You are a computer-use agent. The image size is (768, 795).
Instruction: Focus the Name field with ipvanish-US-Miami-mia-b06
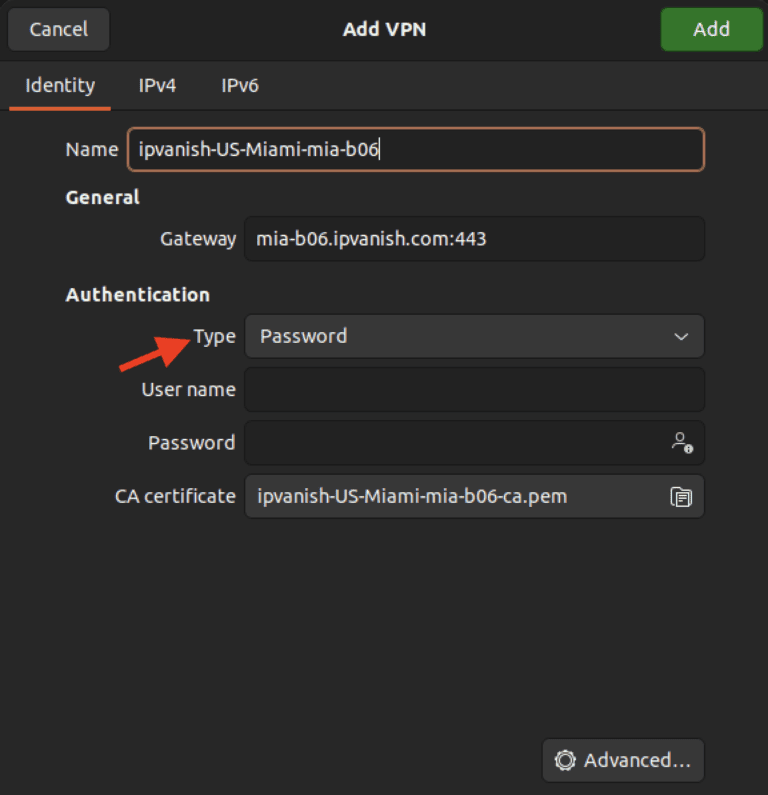[x=415, y=150]
